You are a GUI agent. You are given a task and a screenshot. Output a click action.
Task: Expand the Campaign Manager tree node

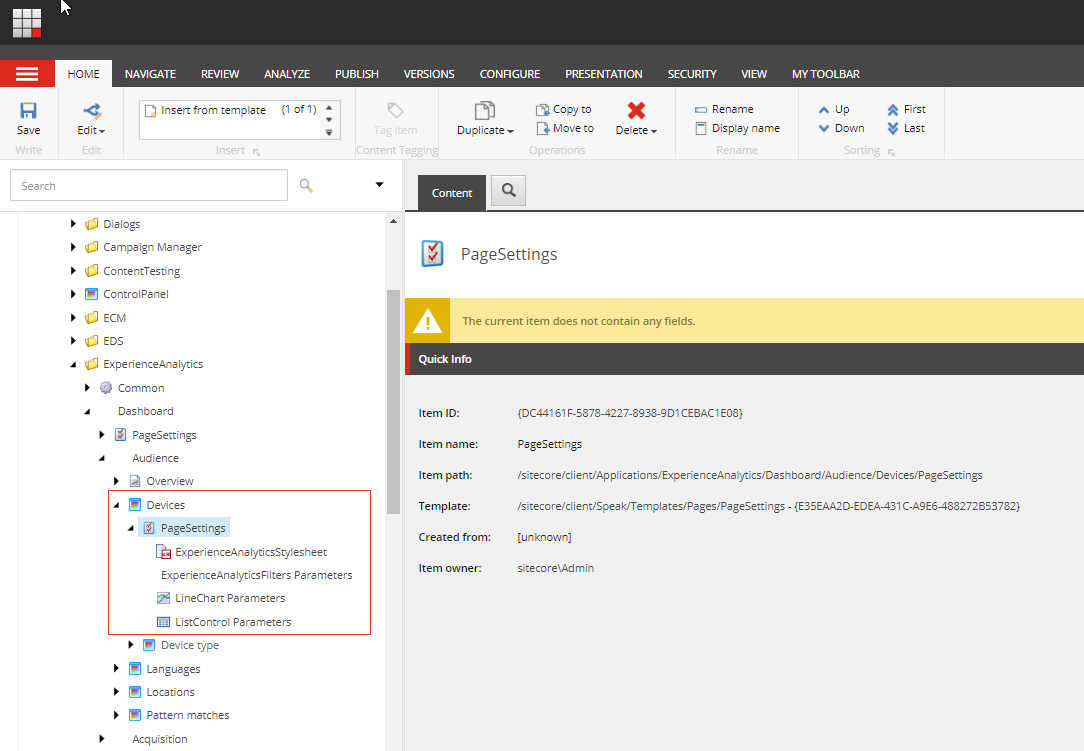pos(73,247)
